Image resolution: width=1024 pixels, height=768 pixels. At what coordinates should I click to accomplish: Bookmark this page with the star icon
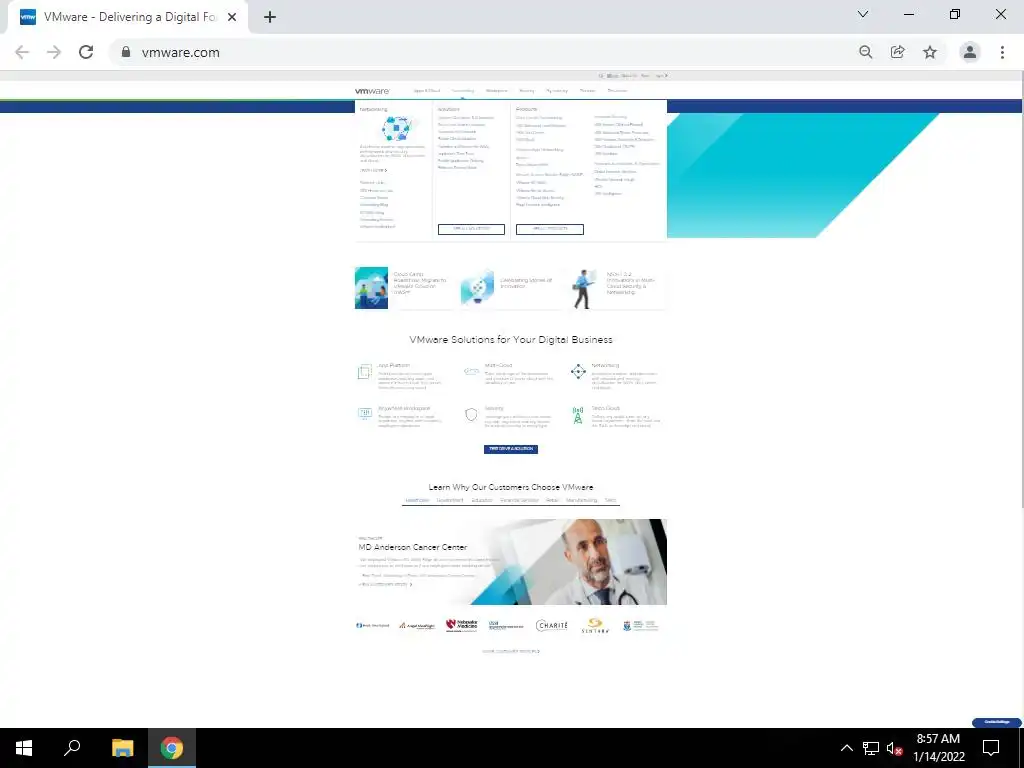(x=930, y=52)
